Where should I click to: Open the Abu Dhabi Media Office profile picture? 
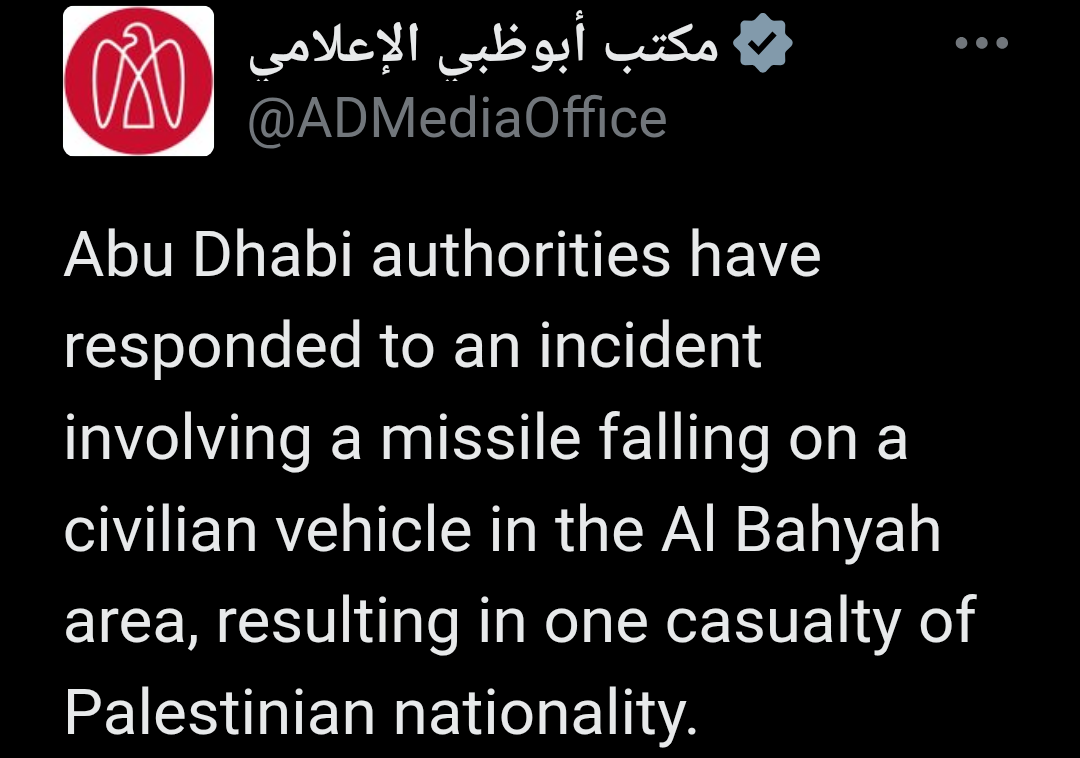point(139,81)
